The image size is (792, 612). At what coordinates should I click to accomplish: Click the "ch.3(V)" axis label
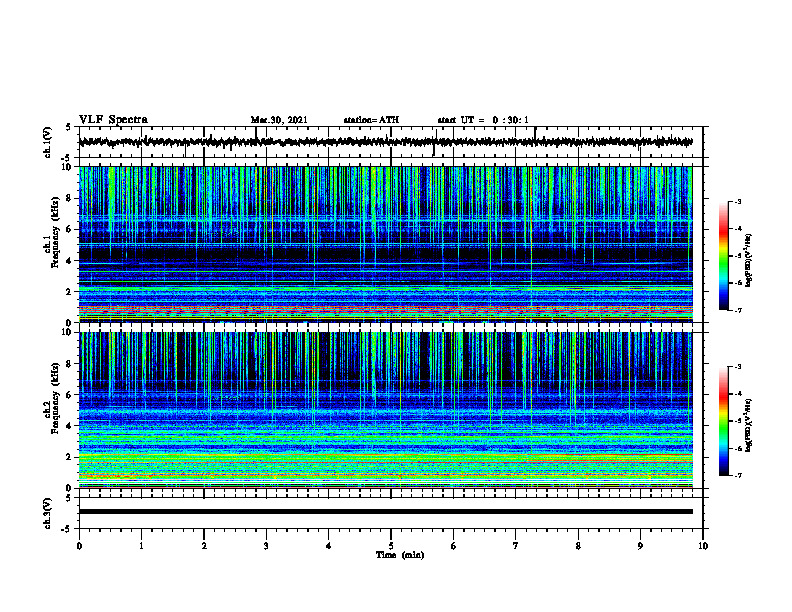point(48,513)
